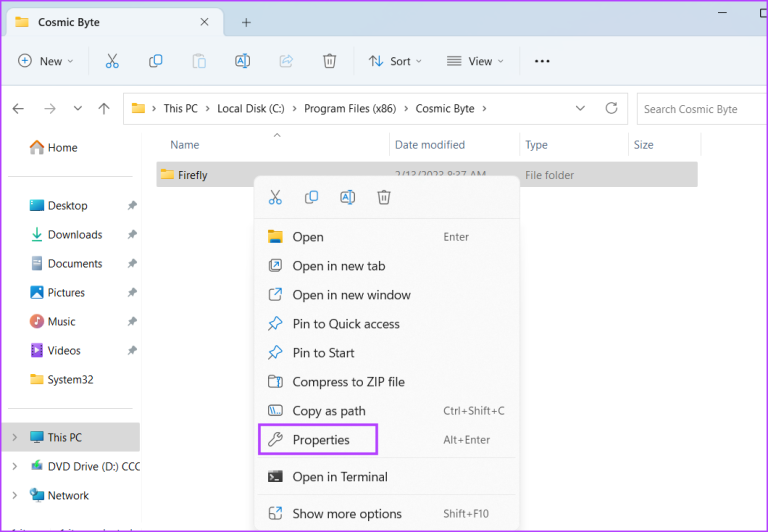Open the View layout dropdown
768x532 pixels.
tap(475, 61)
